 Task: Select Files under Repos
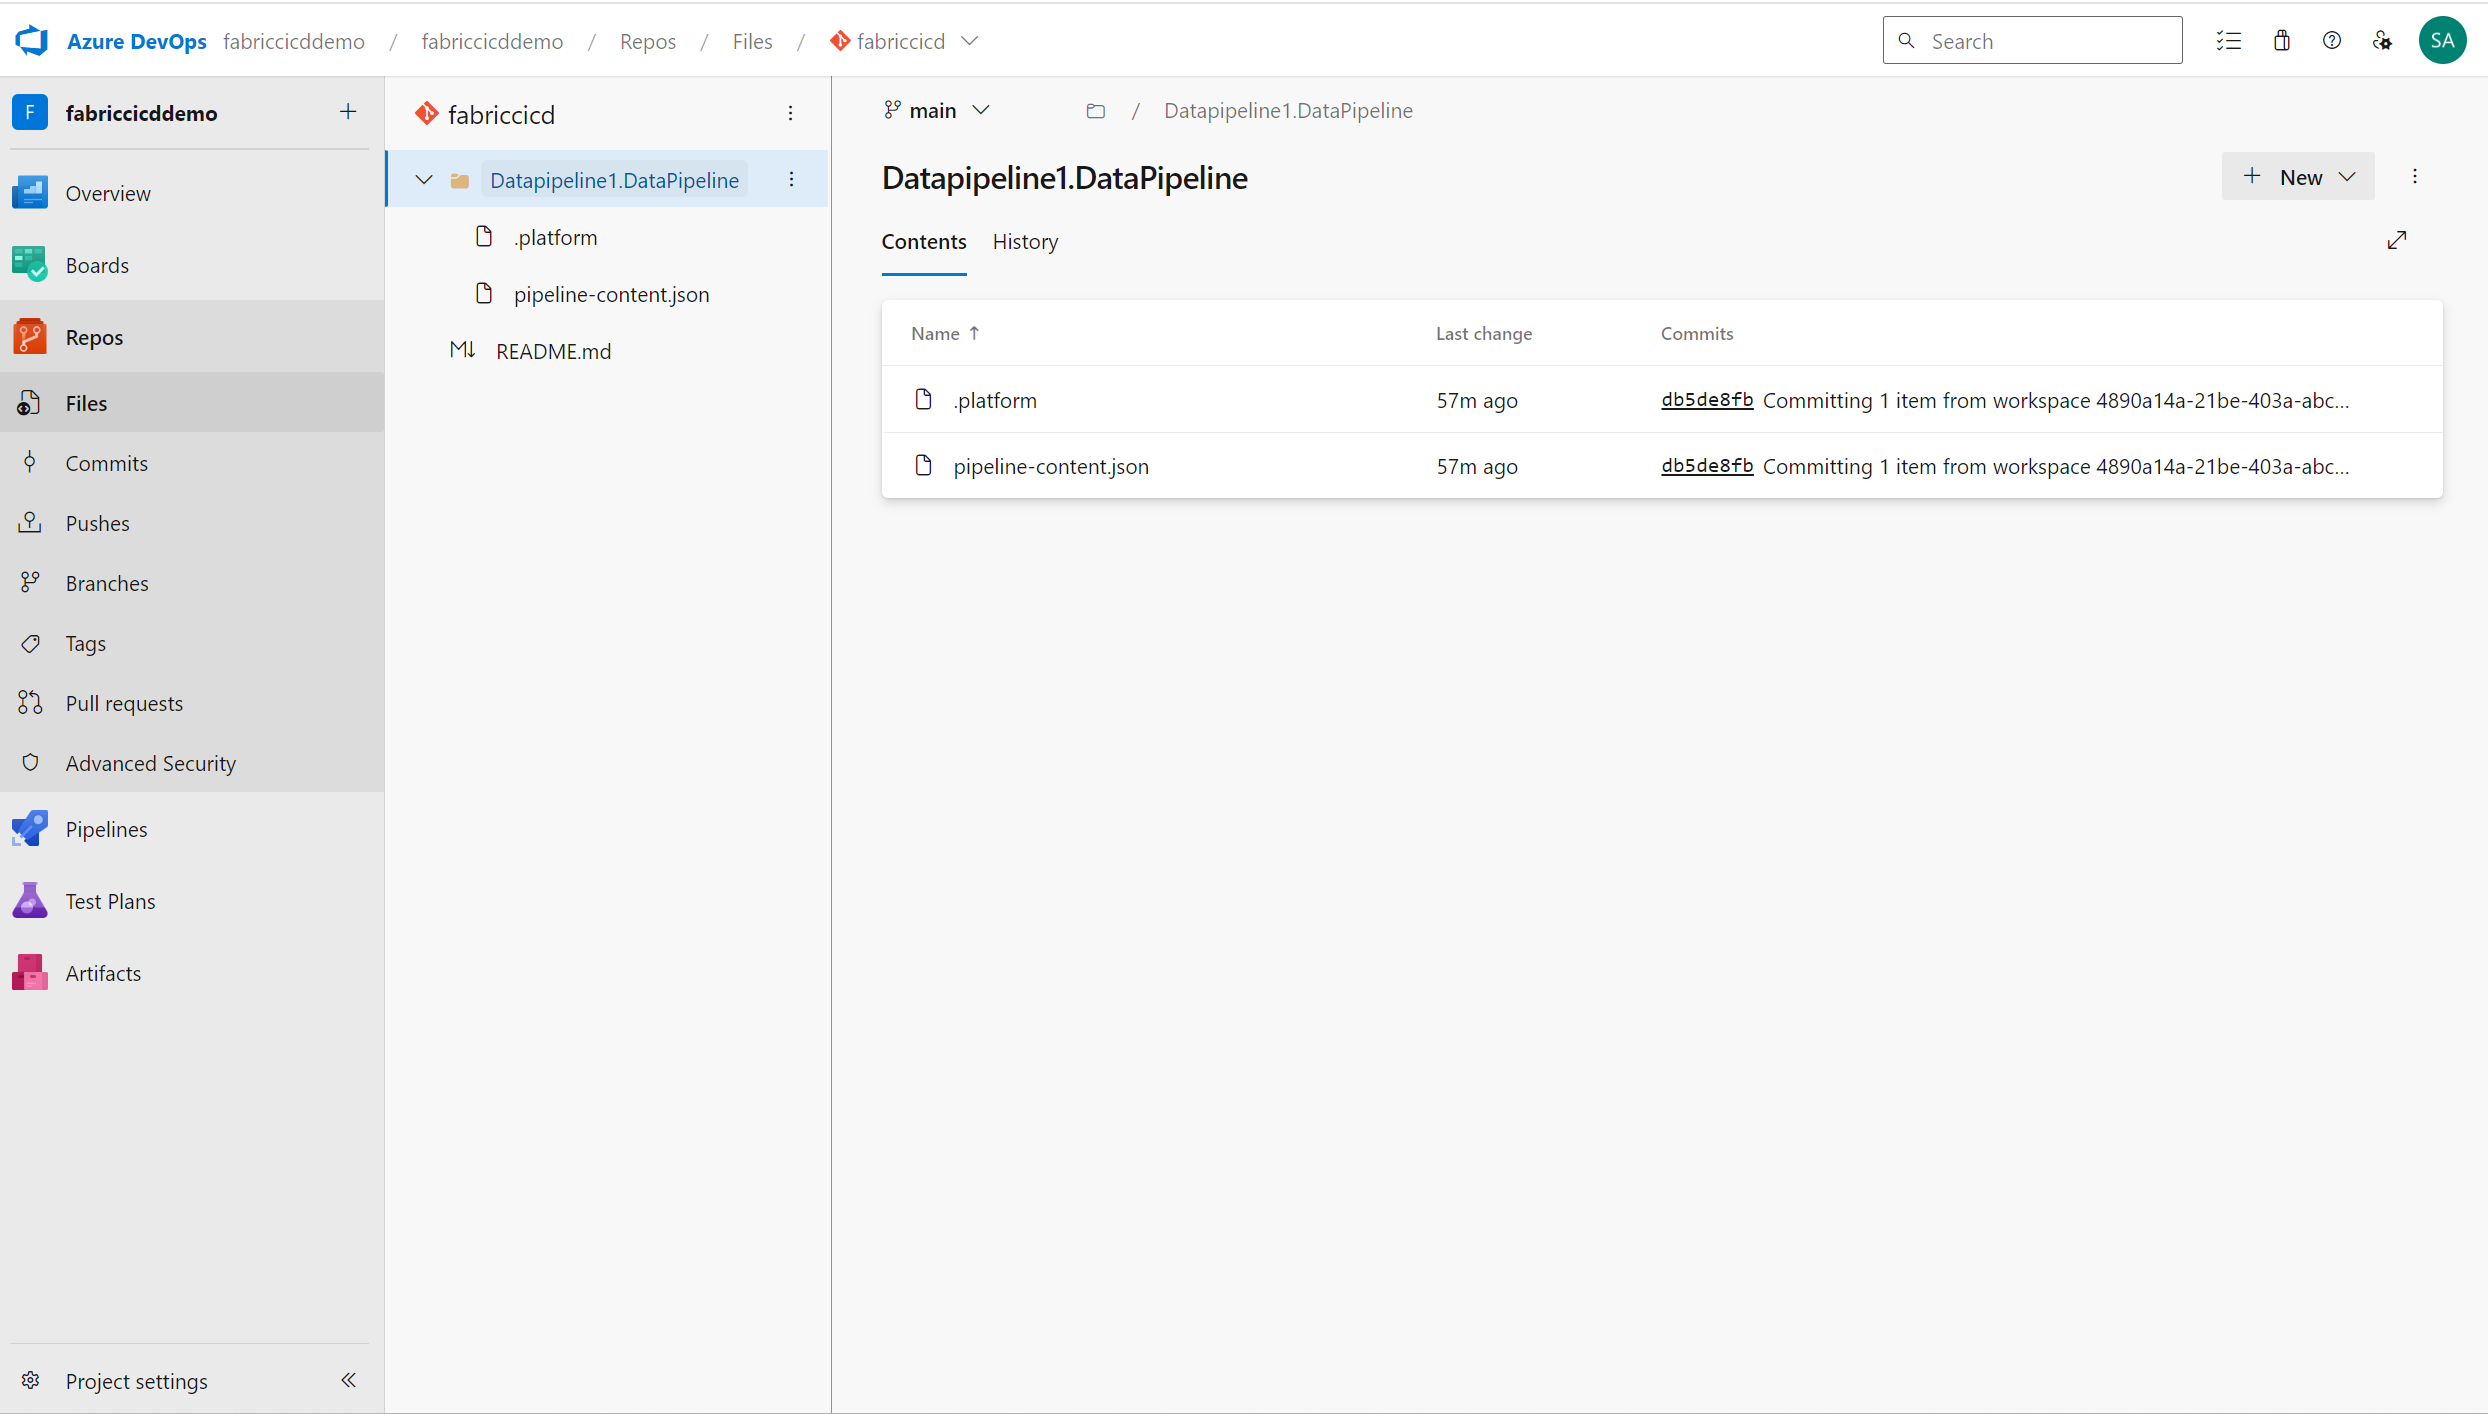pos(192,403)
